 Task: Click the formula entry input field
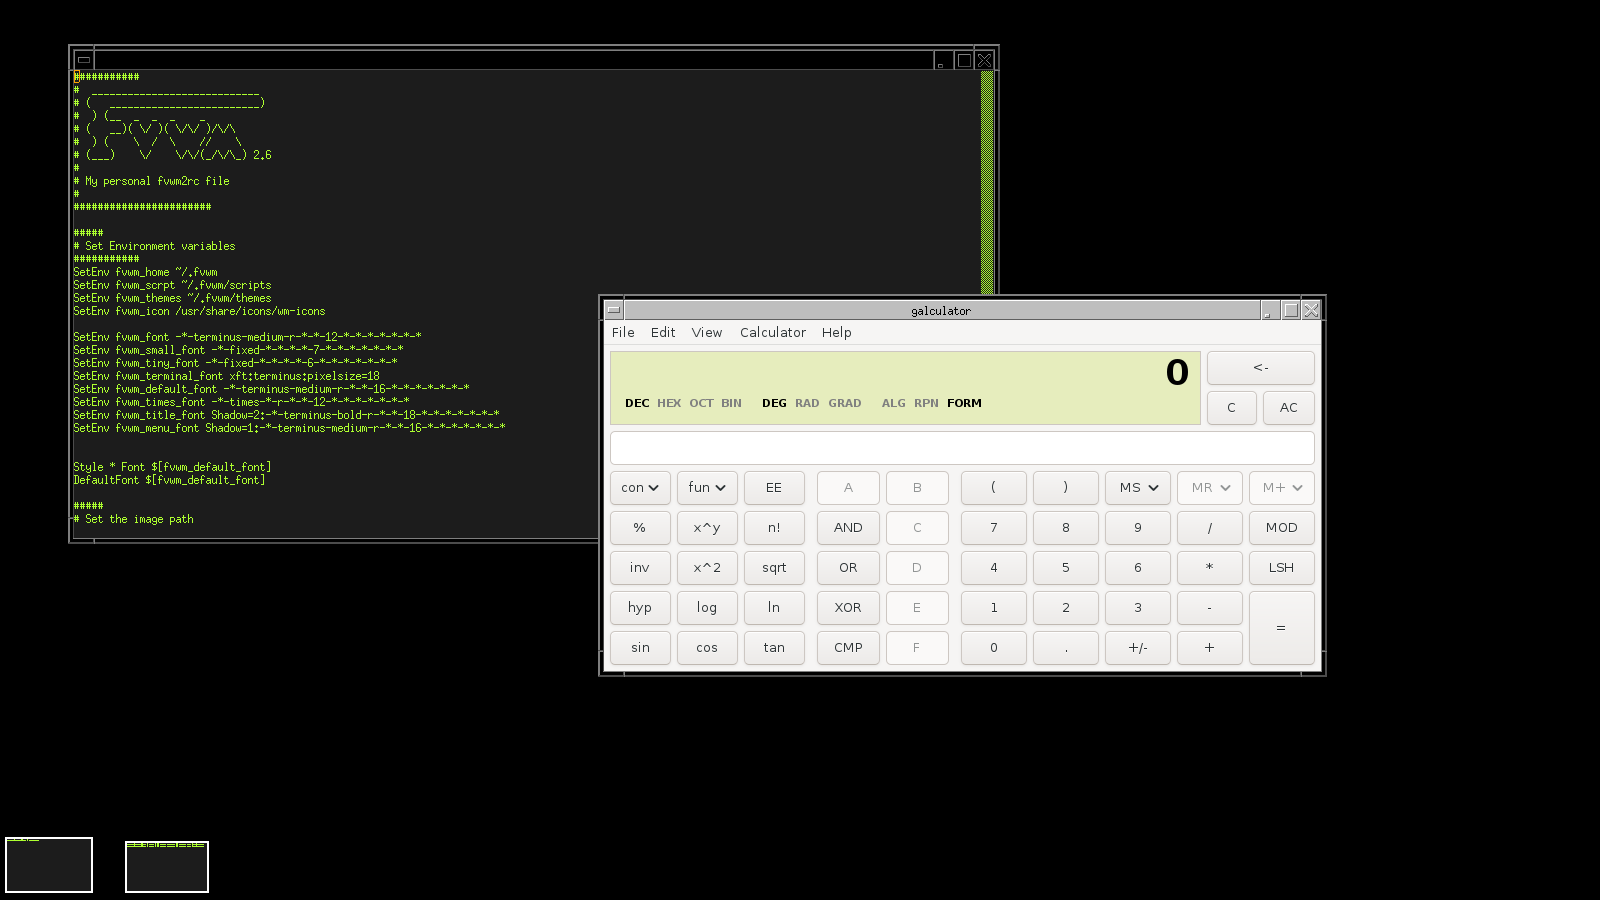[961, 448]
